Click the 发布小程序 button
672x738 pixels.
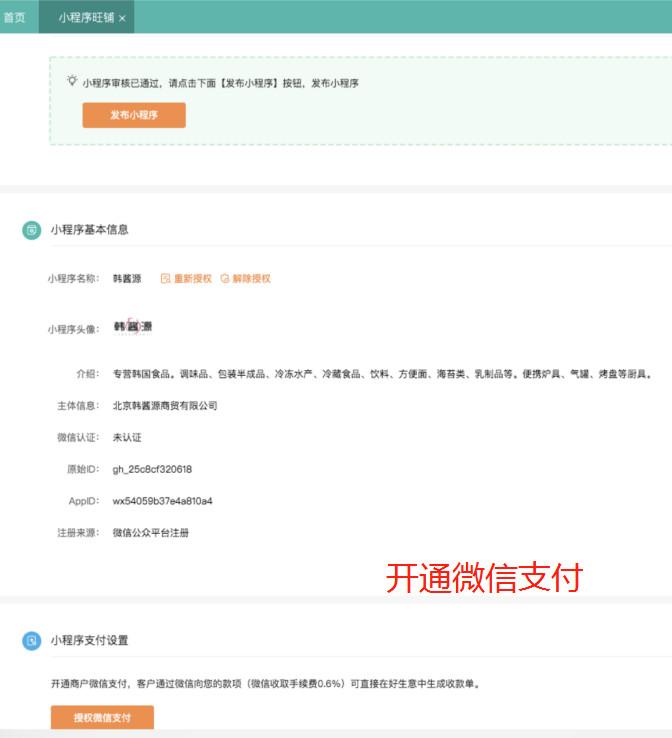[x=134, y=115]
